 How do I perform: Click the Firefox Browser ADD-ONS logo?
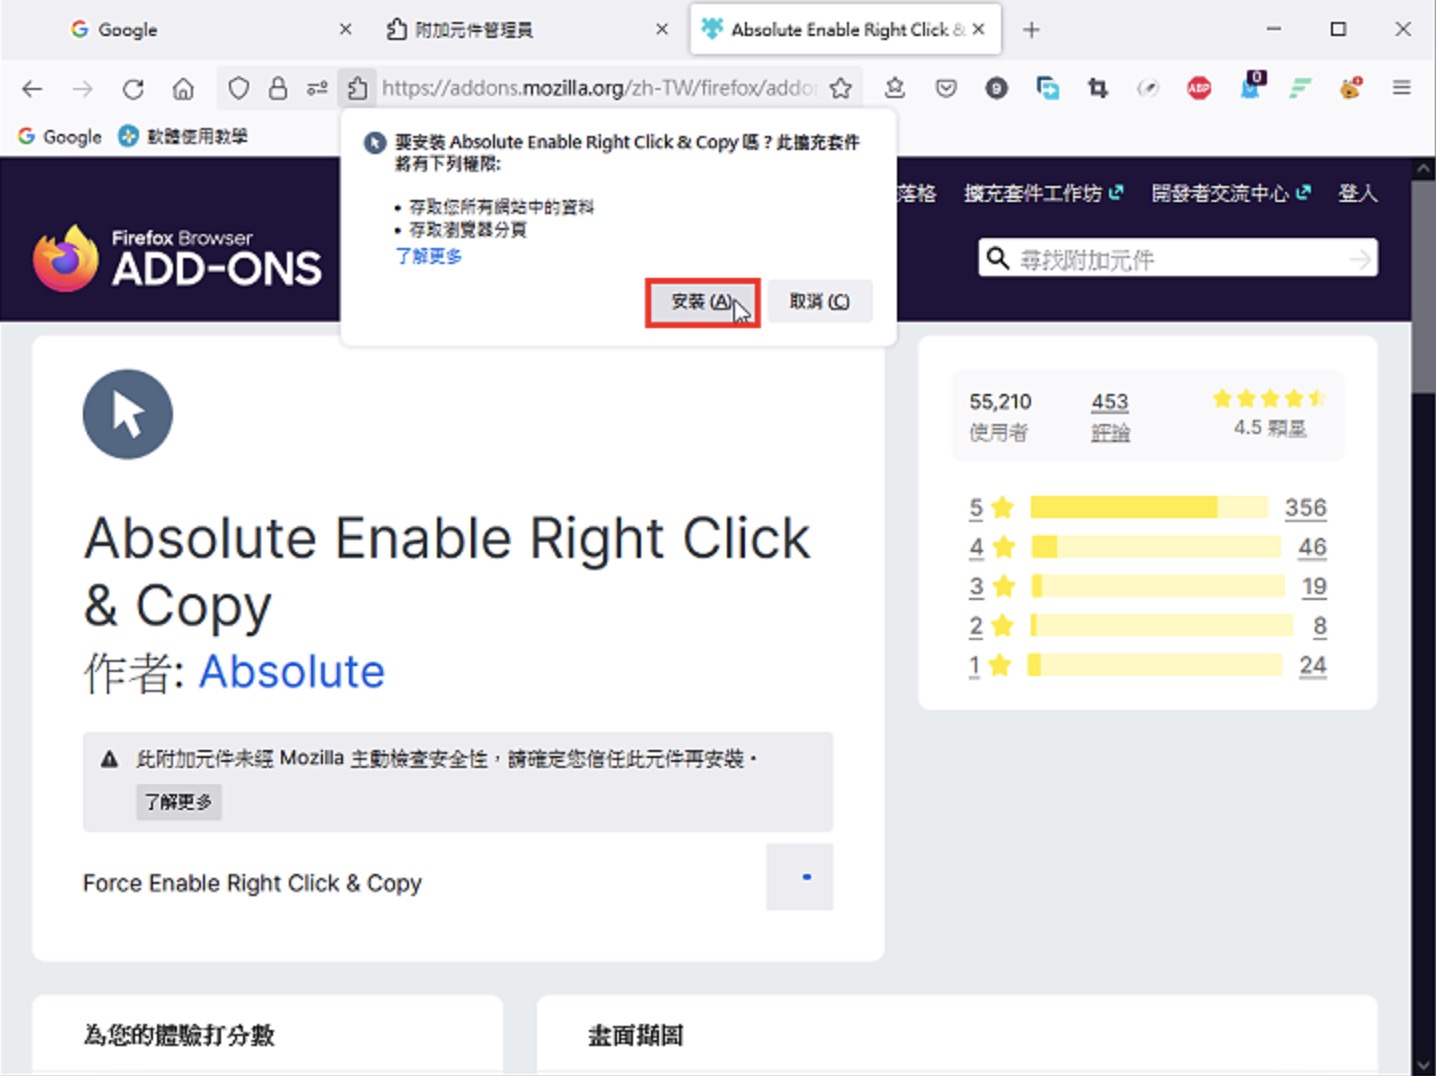177,258
